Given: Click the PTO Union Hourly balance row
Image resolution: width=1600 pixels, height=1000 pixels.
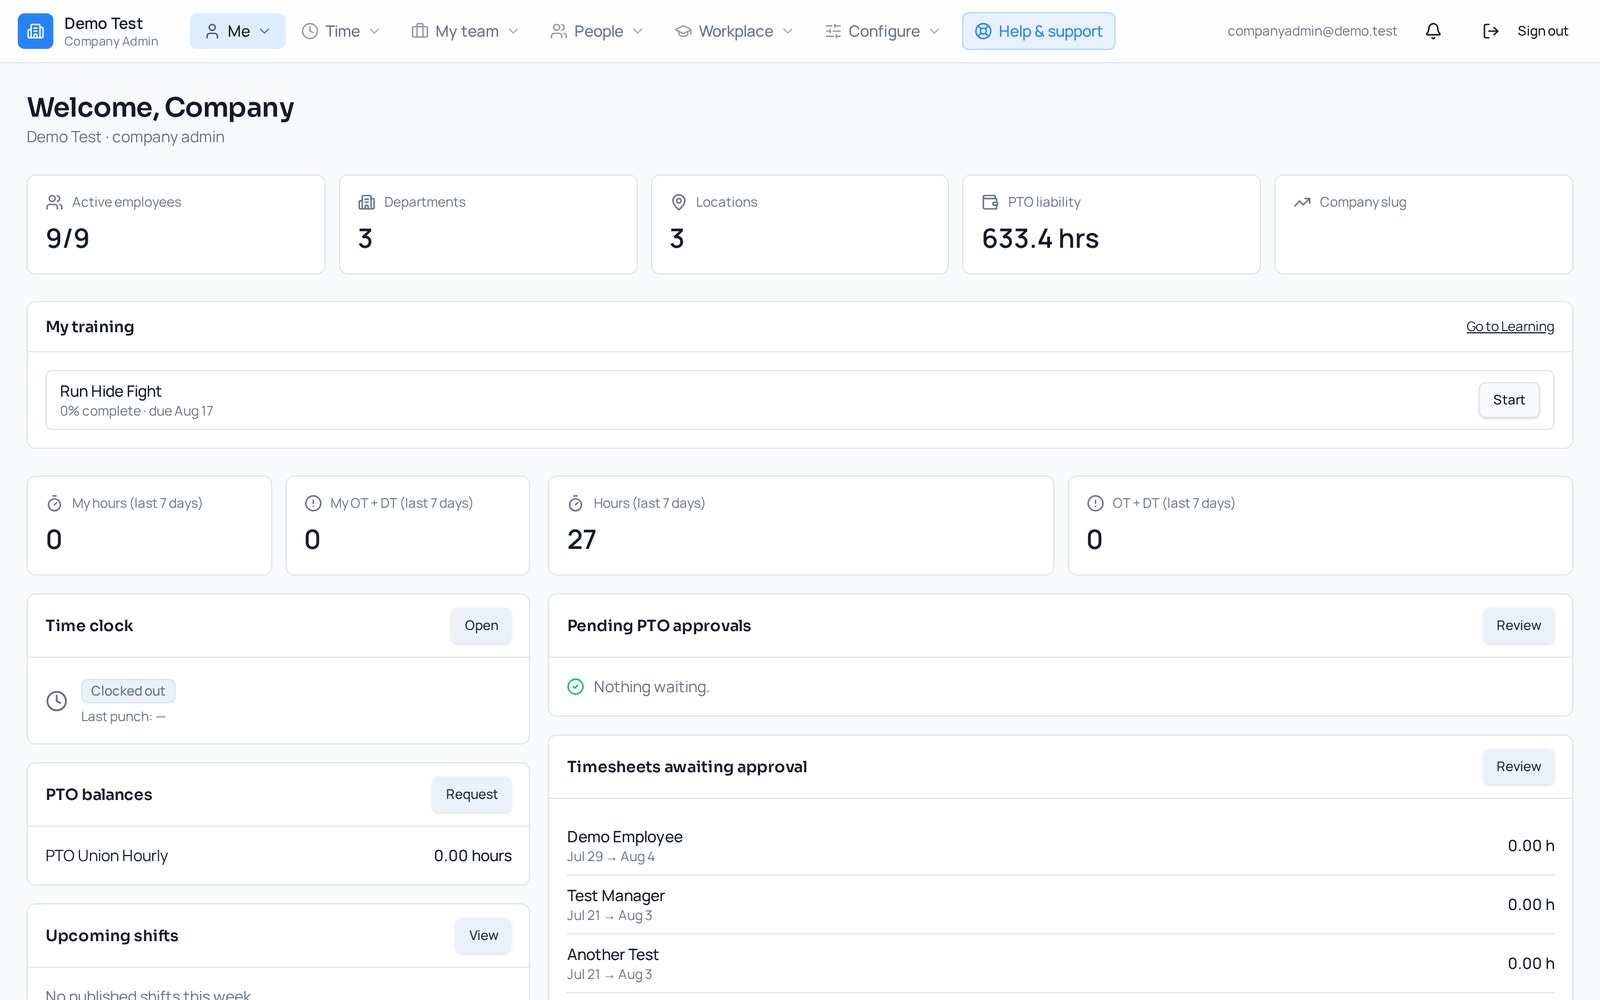Looking at the screenshot, I should [279, 856].
